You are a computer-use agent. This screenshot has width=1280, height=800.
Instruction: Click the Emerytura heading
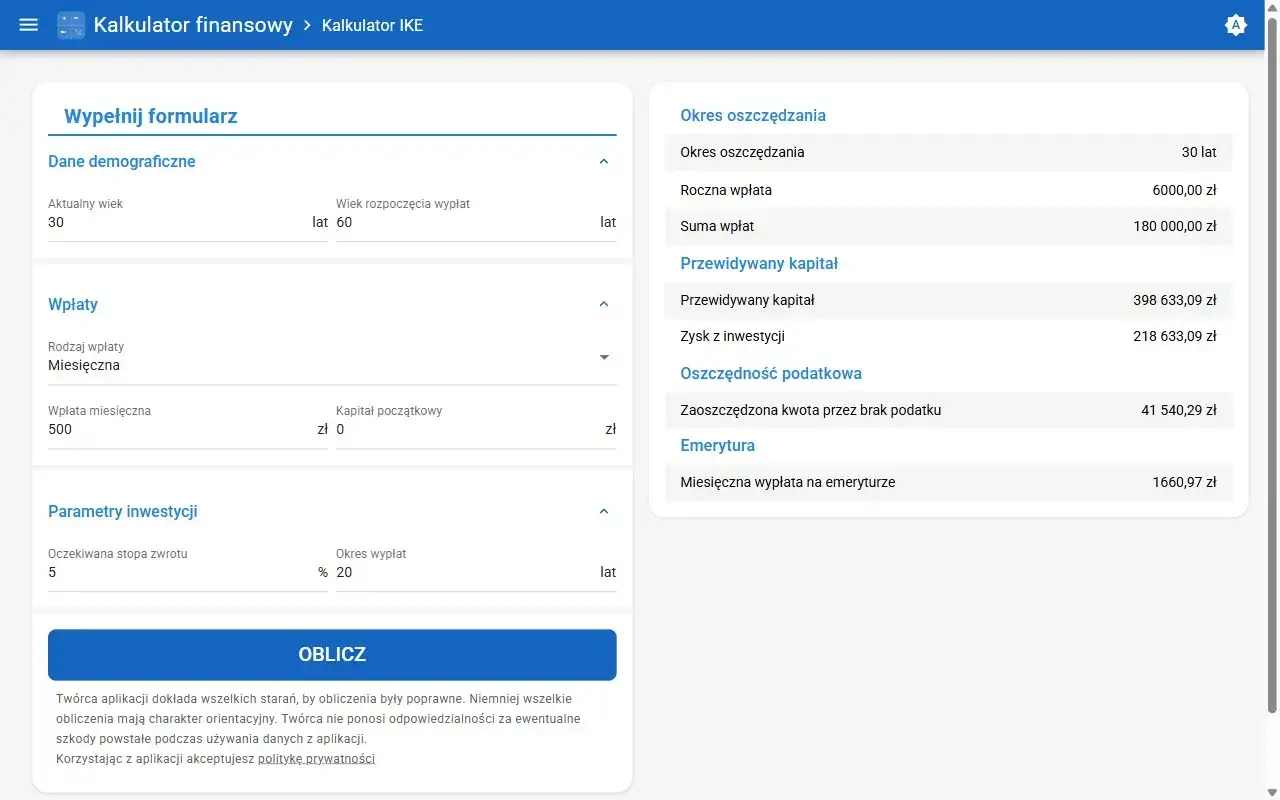coord(718,445)
